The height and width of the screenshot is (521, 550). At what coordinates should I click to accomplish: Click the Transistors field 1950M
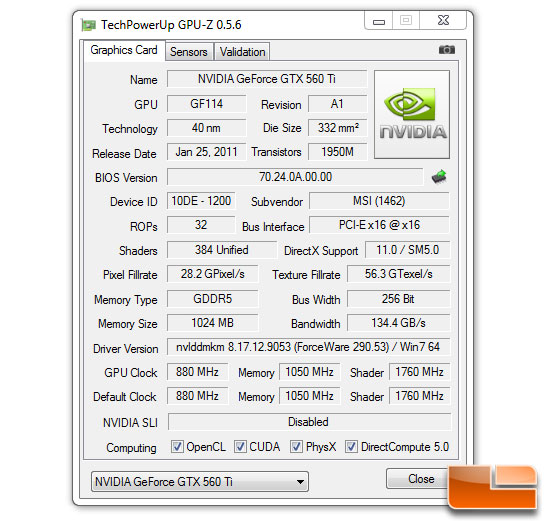click(337, 152)
